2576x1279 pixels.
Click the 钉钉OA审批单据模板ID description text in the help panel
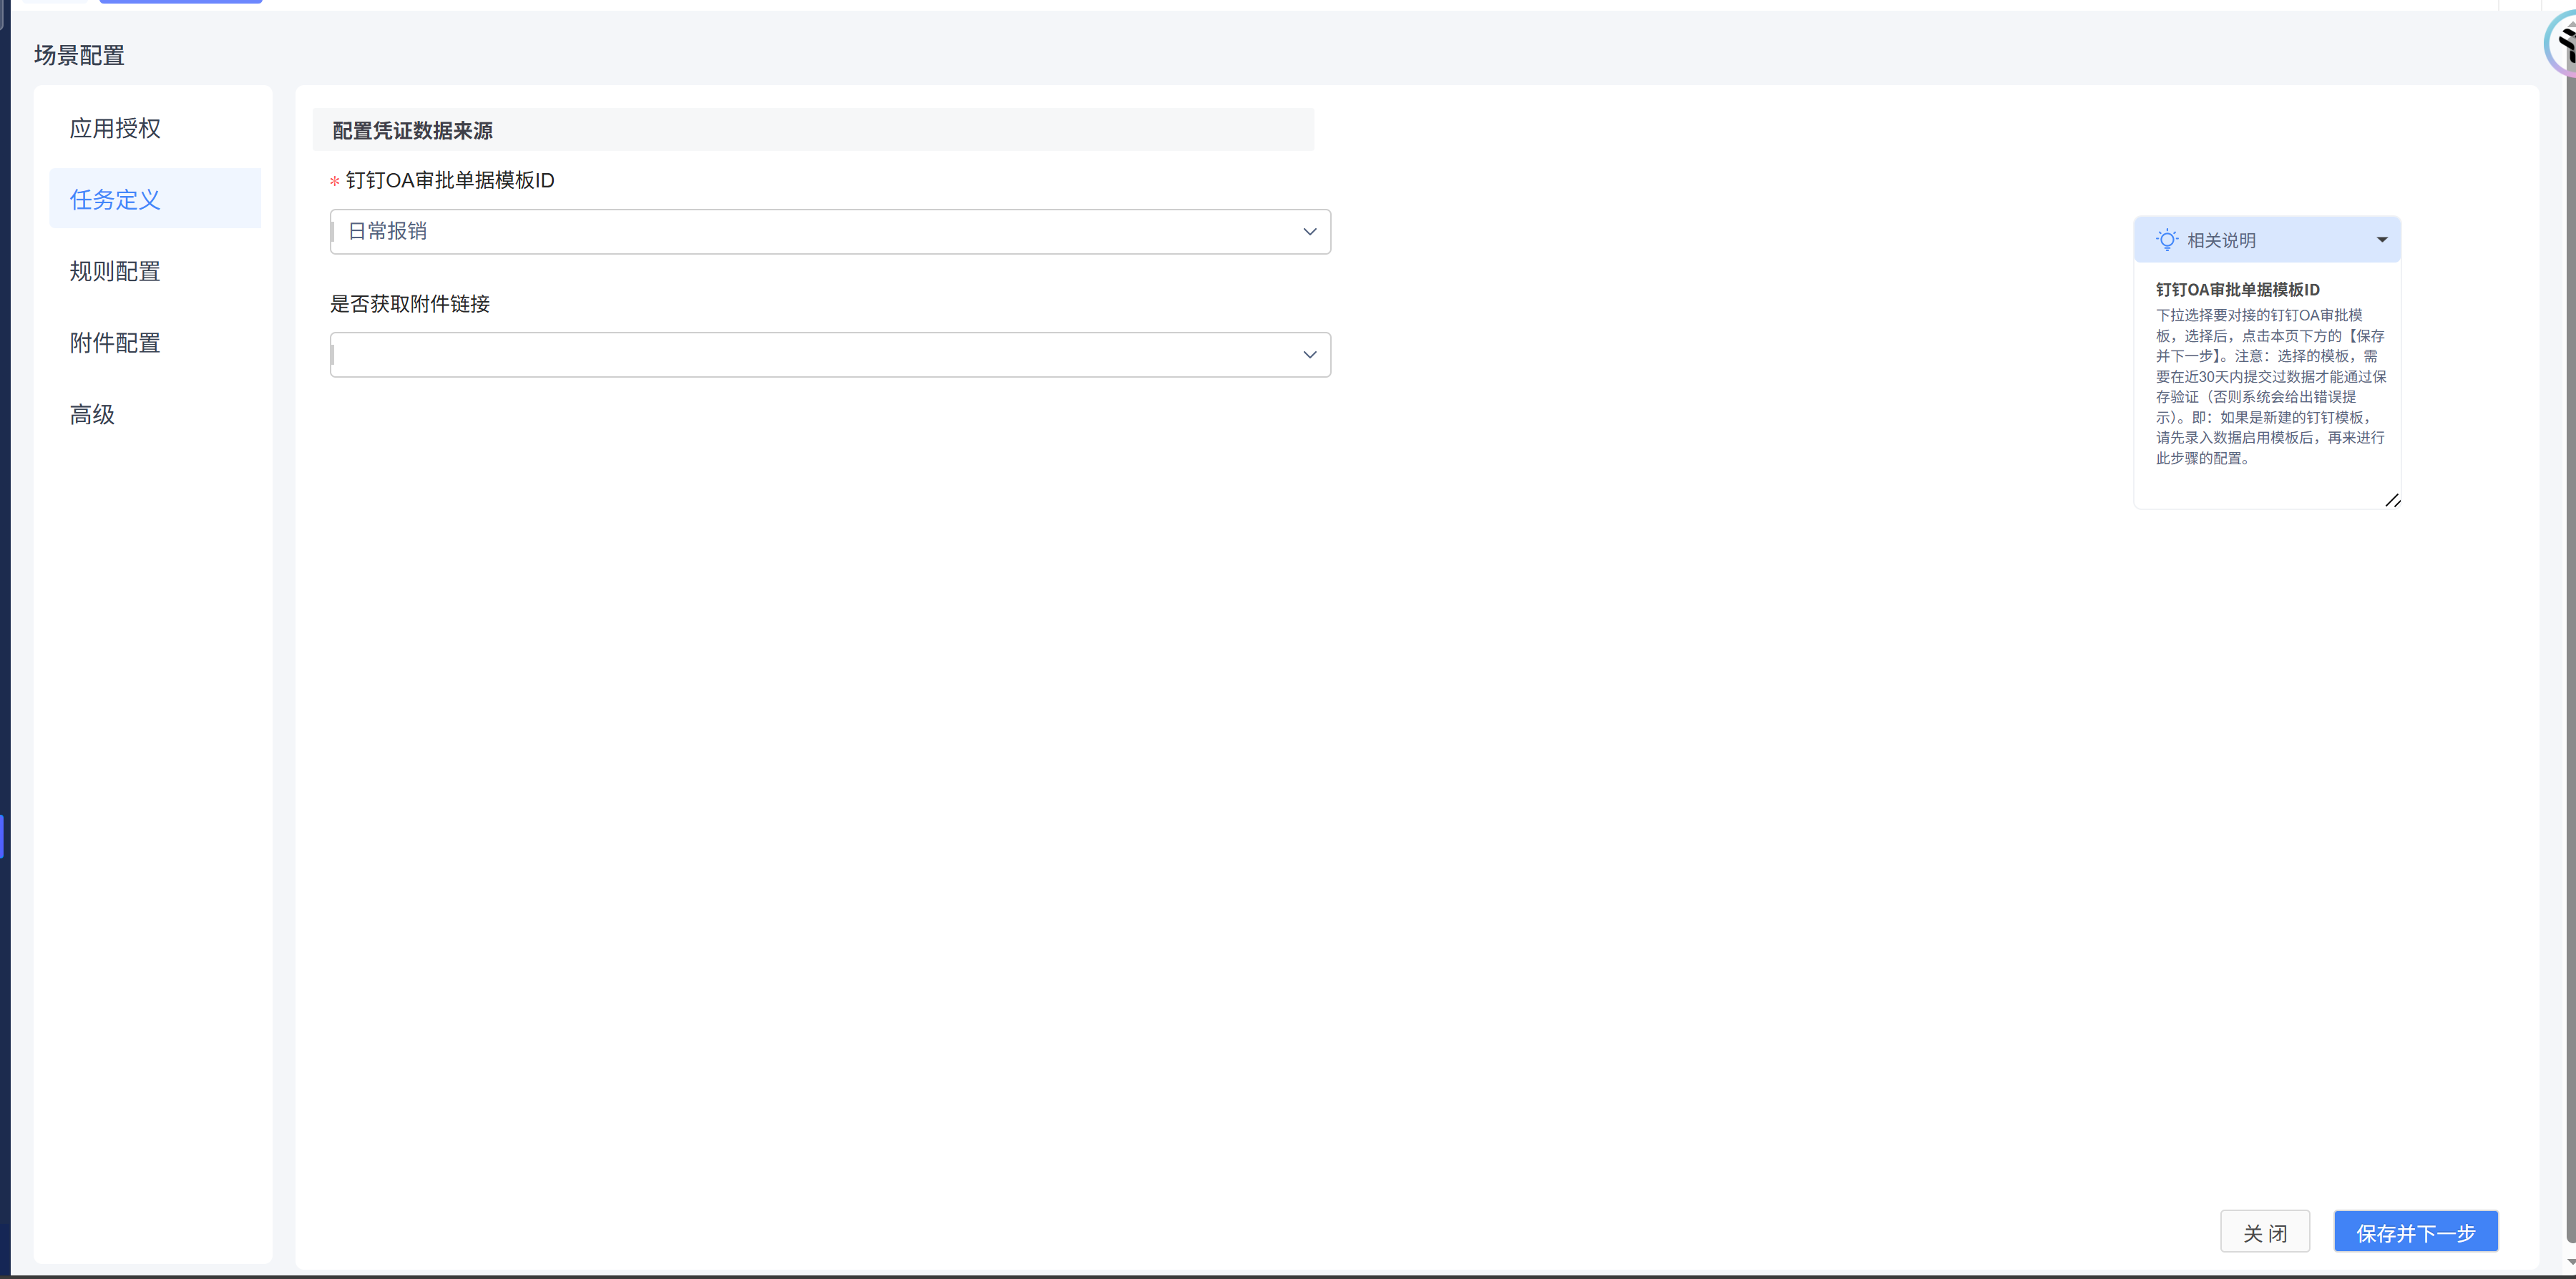coord(2269,386)
